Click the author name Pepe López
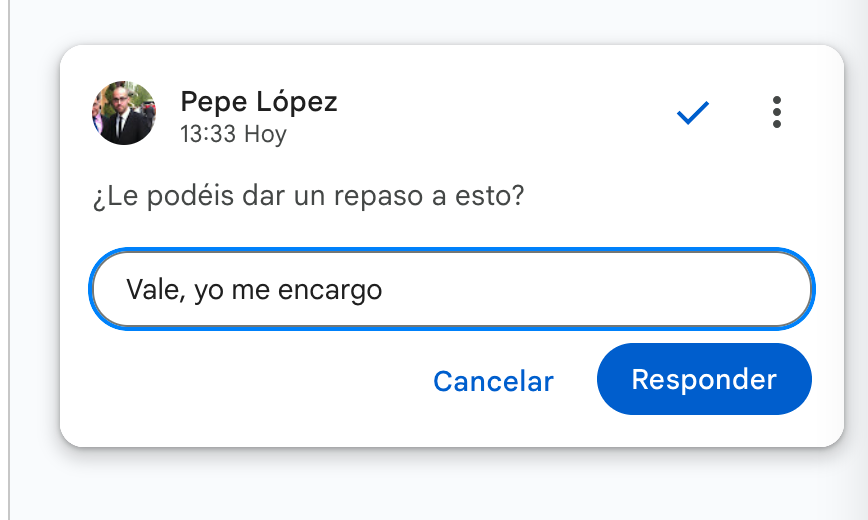868x520 pixels. point(258,102)
